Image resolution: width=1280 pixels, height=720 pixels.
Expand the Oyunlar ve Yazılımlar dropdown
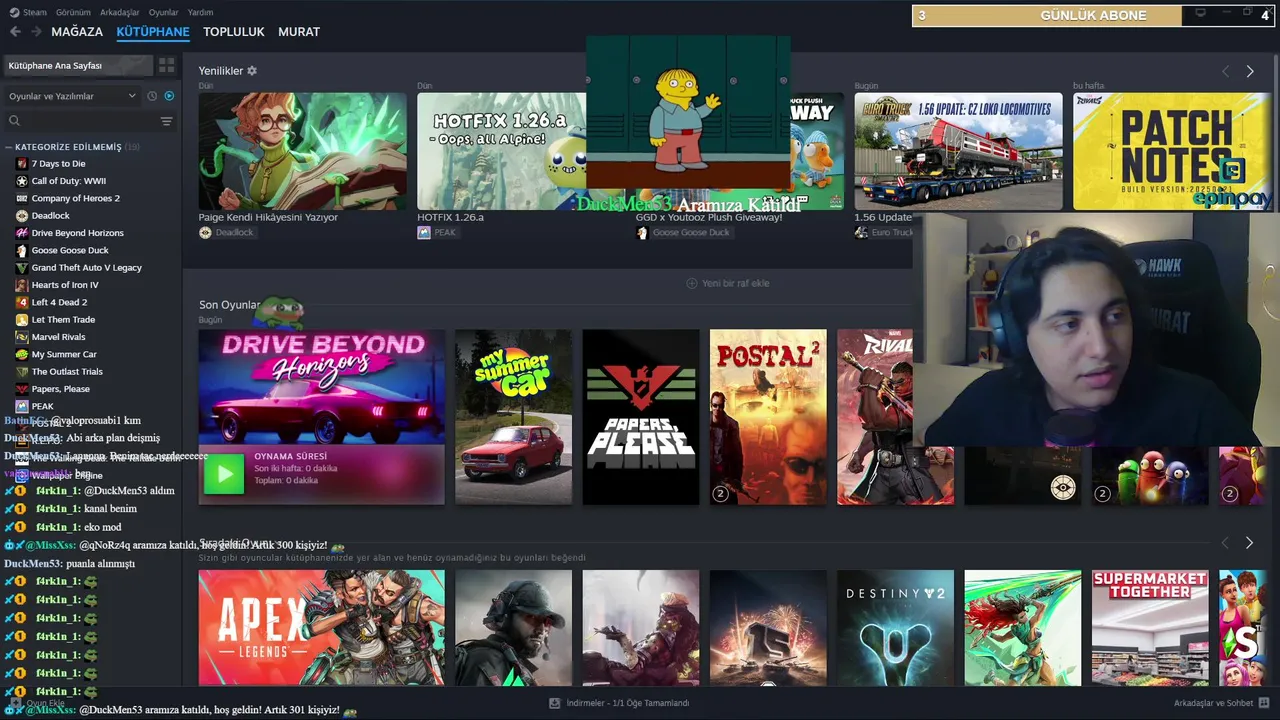tap(72, 96)
